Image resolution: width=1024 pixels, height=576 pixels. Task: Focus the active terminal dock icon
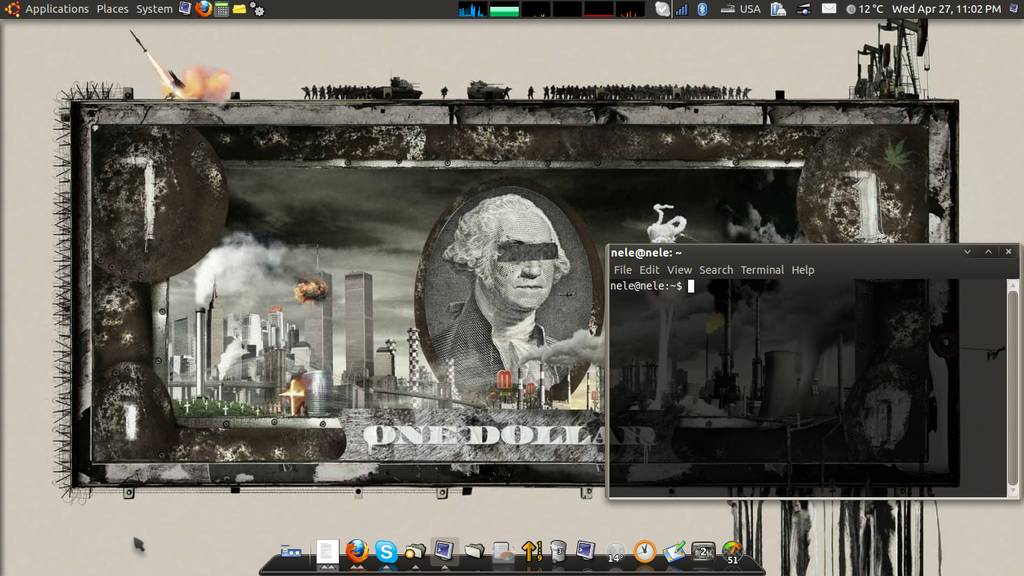[x=443, y=551]
